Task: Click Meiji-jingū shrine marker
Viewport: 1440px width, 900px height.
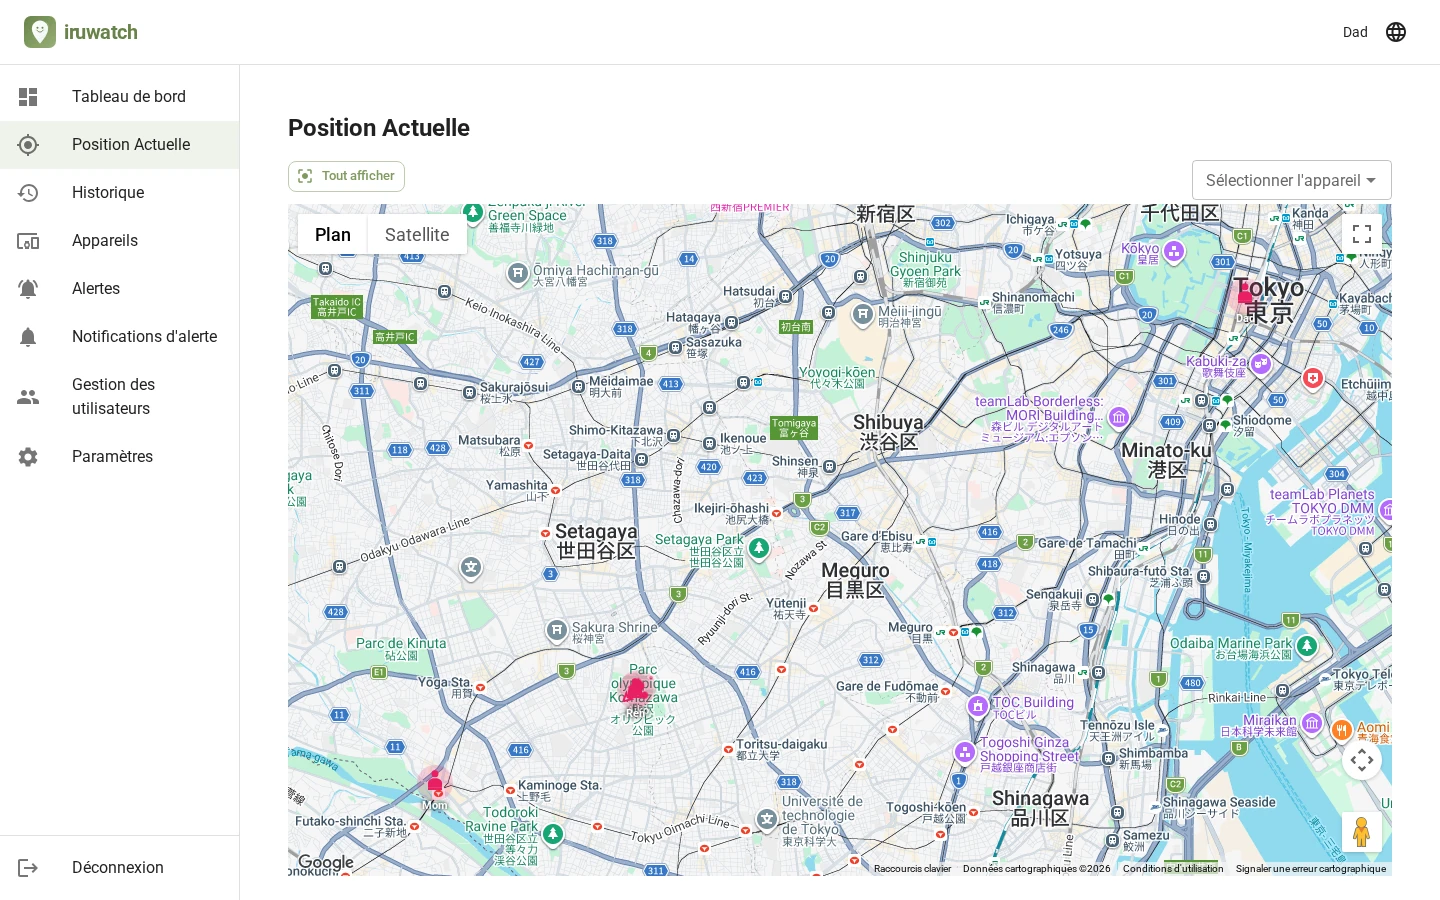Action: coord(863,315)
